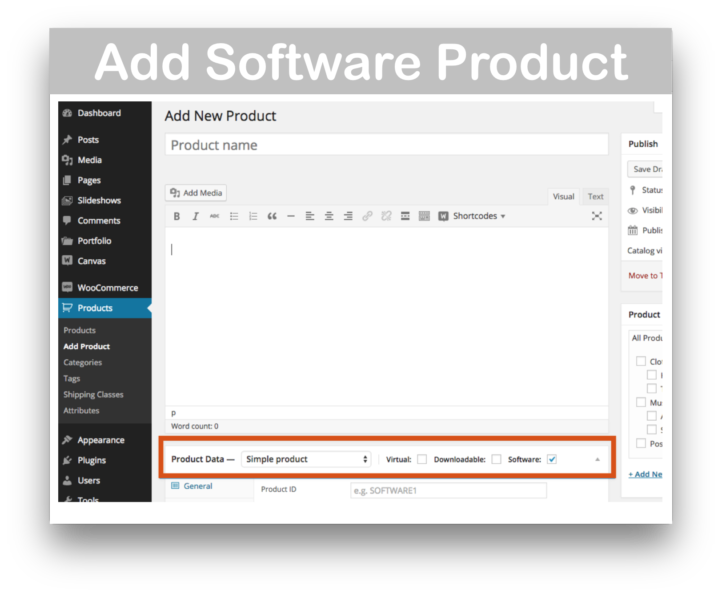This screenshot has height=595, width=722.
Task: Select the General product data tab
Action: [197, 486]
